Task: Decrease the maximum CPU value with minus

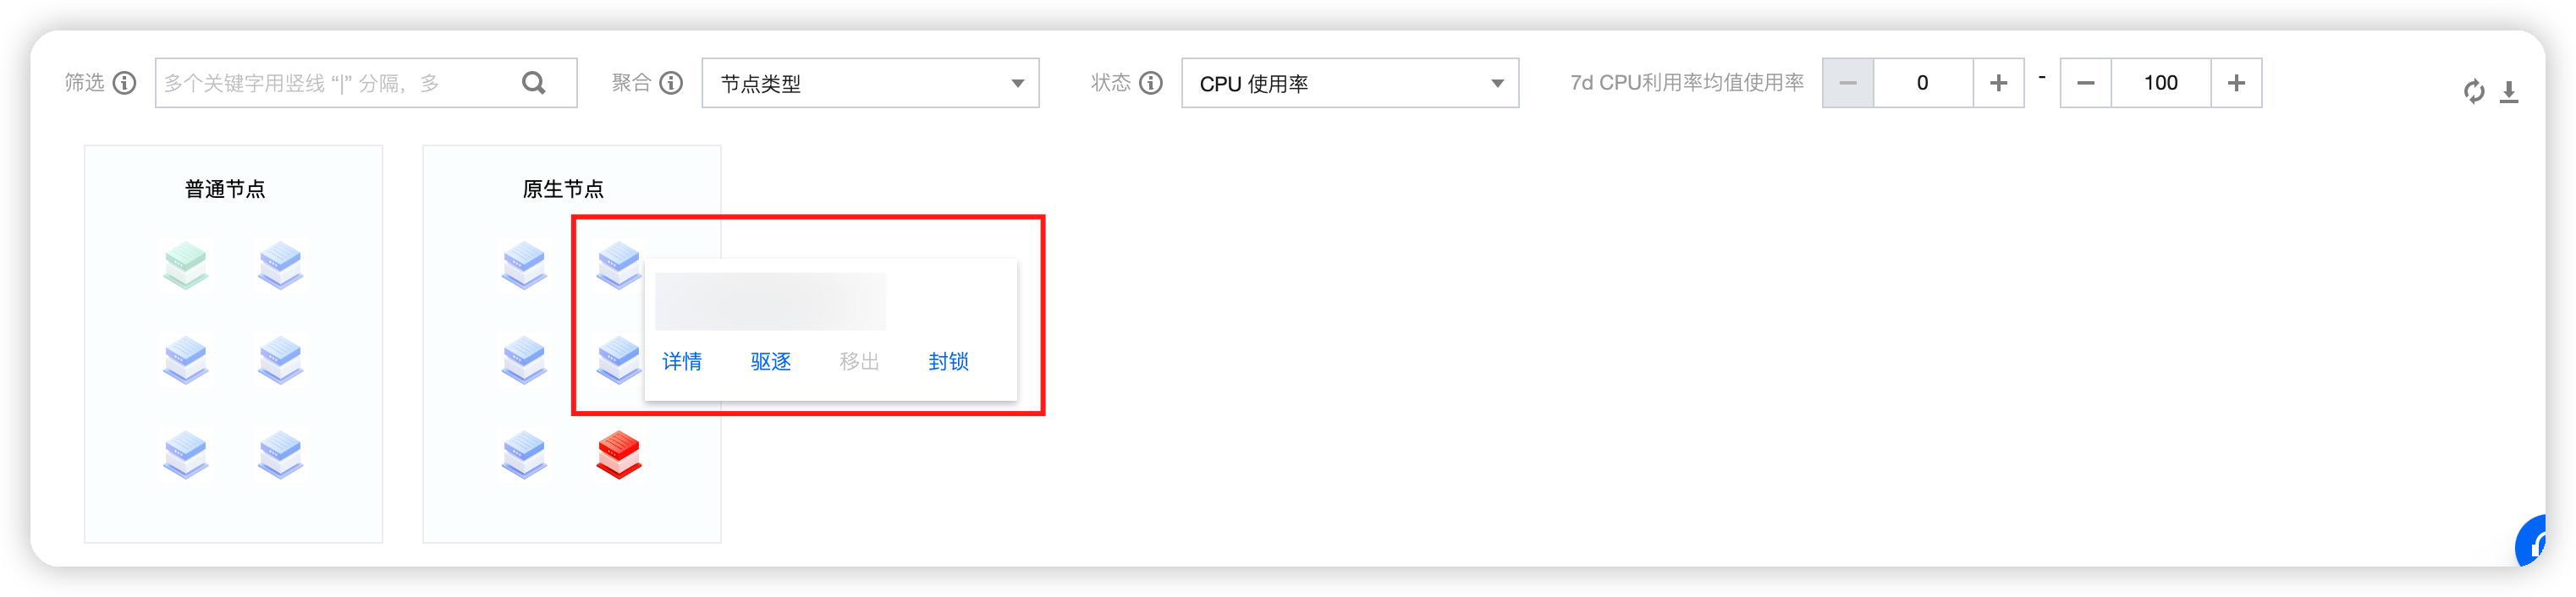Action: click(x=2086, y=83)
